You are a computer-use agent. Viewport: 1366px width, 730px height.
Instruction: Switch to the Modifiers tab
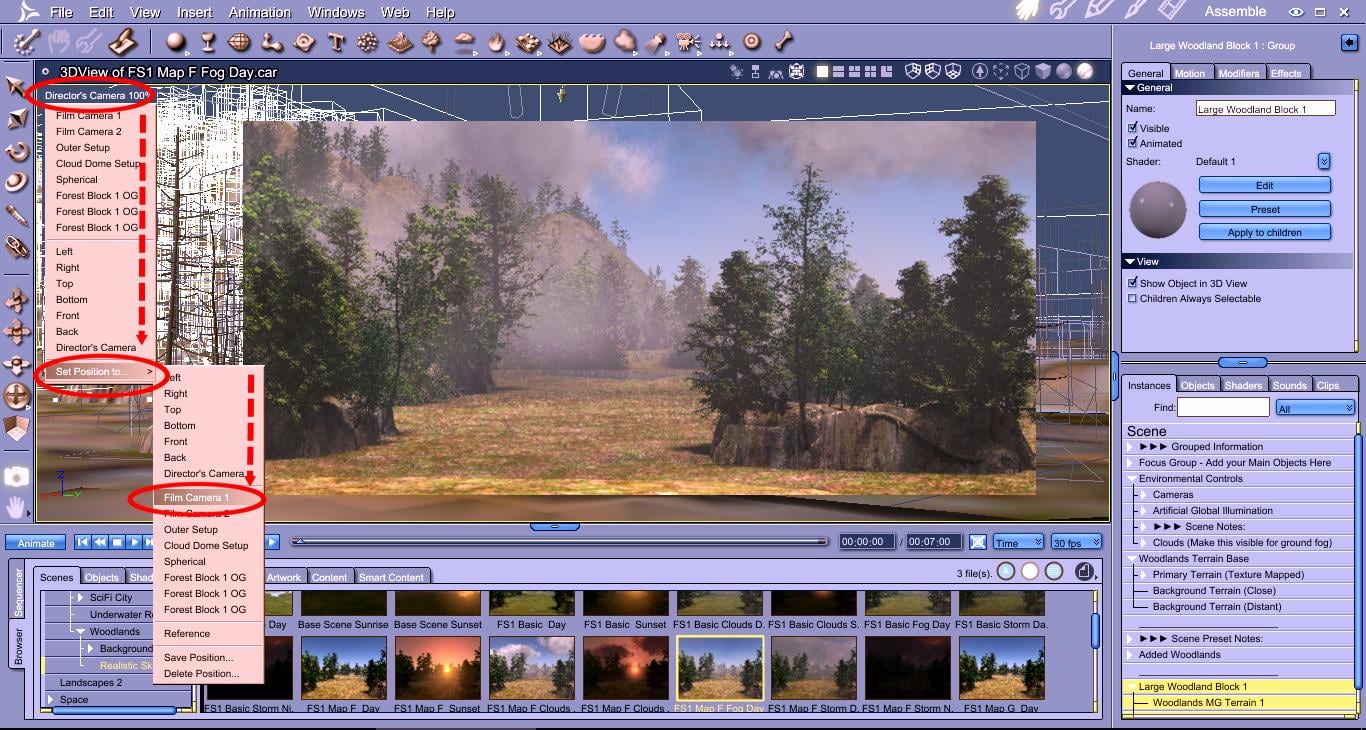1239,73
